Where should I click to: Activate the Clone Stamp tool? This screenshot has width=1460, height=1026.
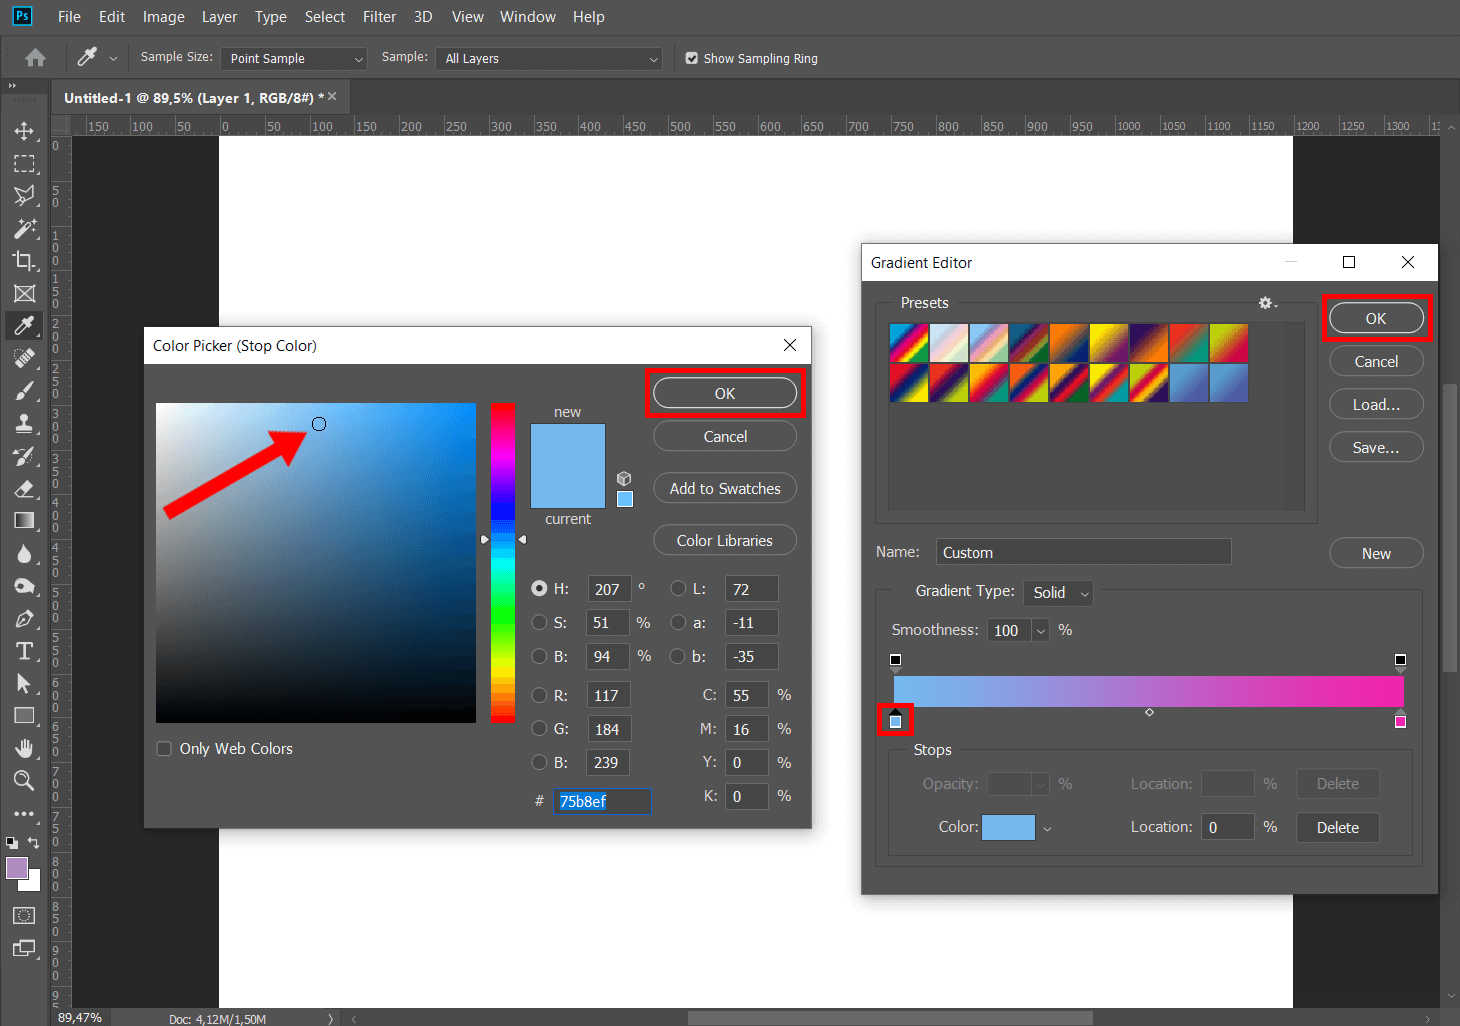tap(25, 423)
